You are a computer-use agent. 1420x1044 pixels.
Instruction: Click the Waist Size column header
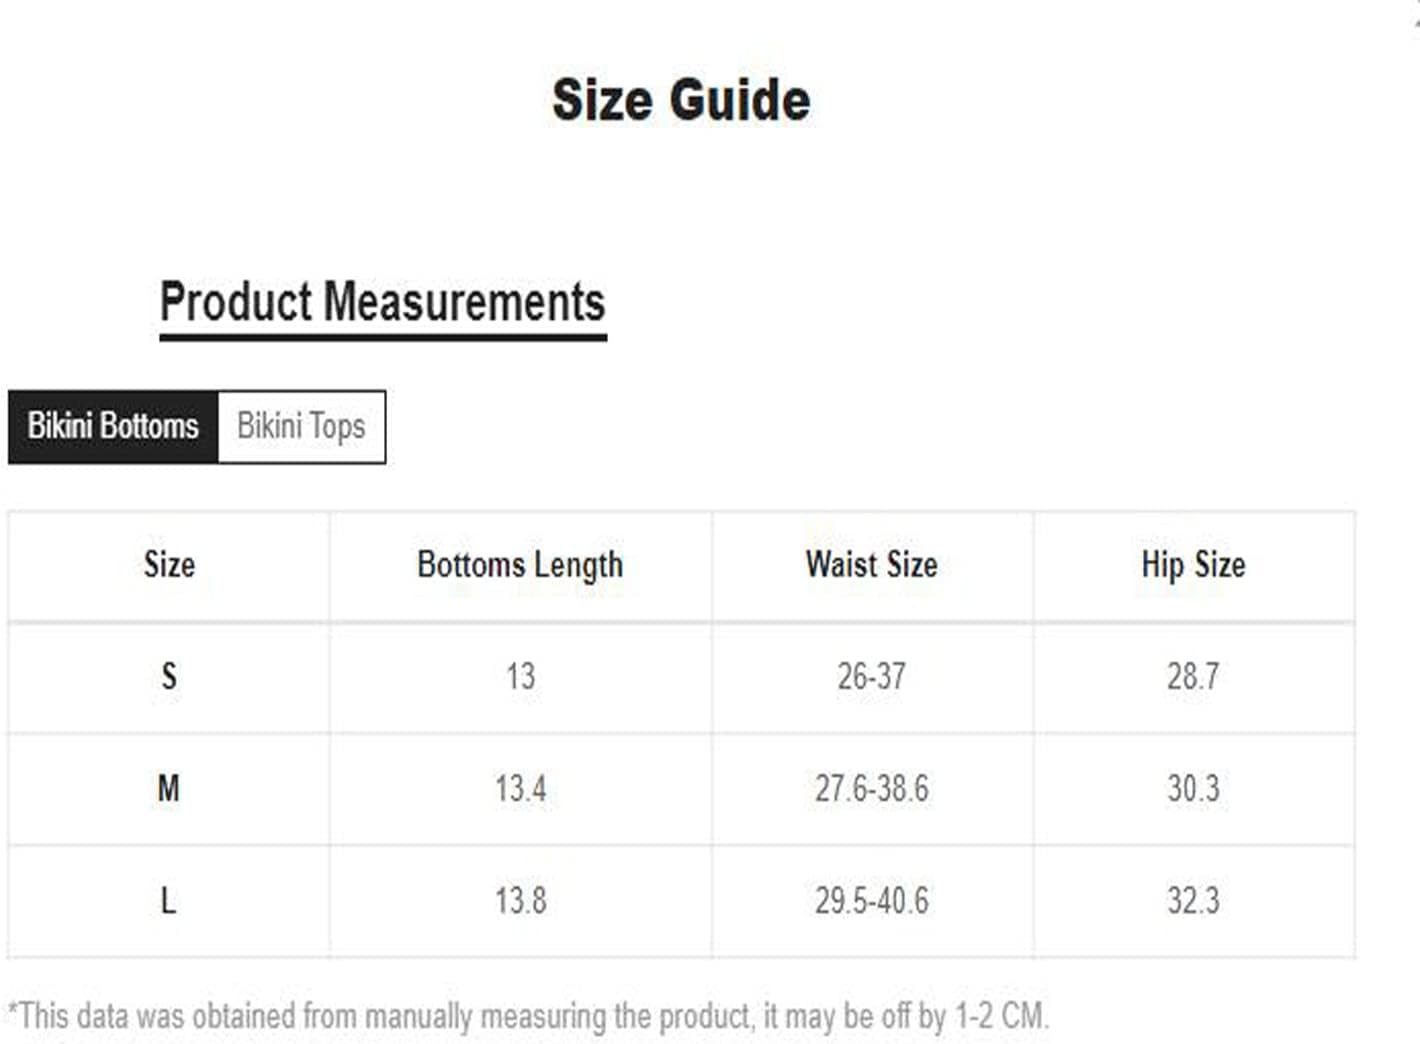[872, 565]
